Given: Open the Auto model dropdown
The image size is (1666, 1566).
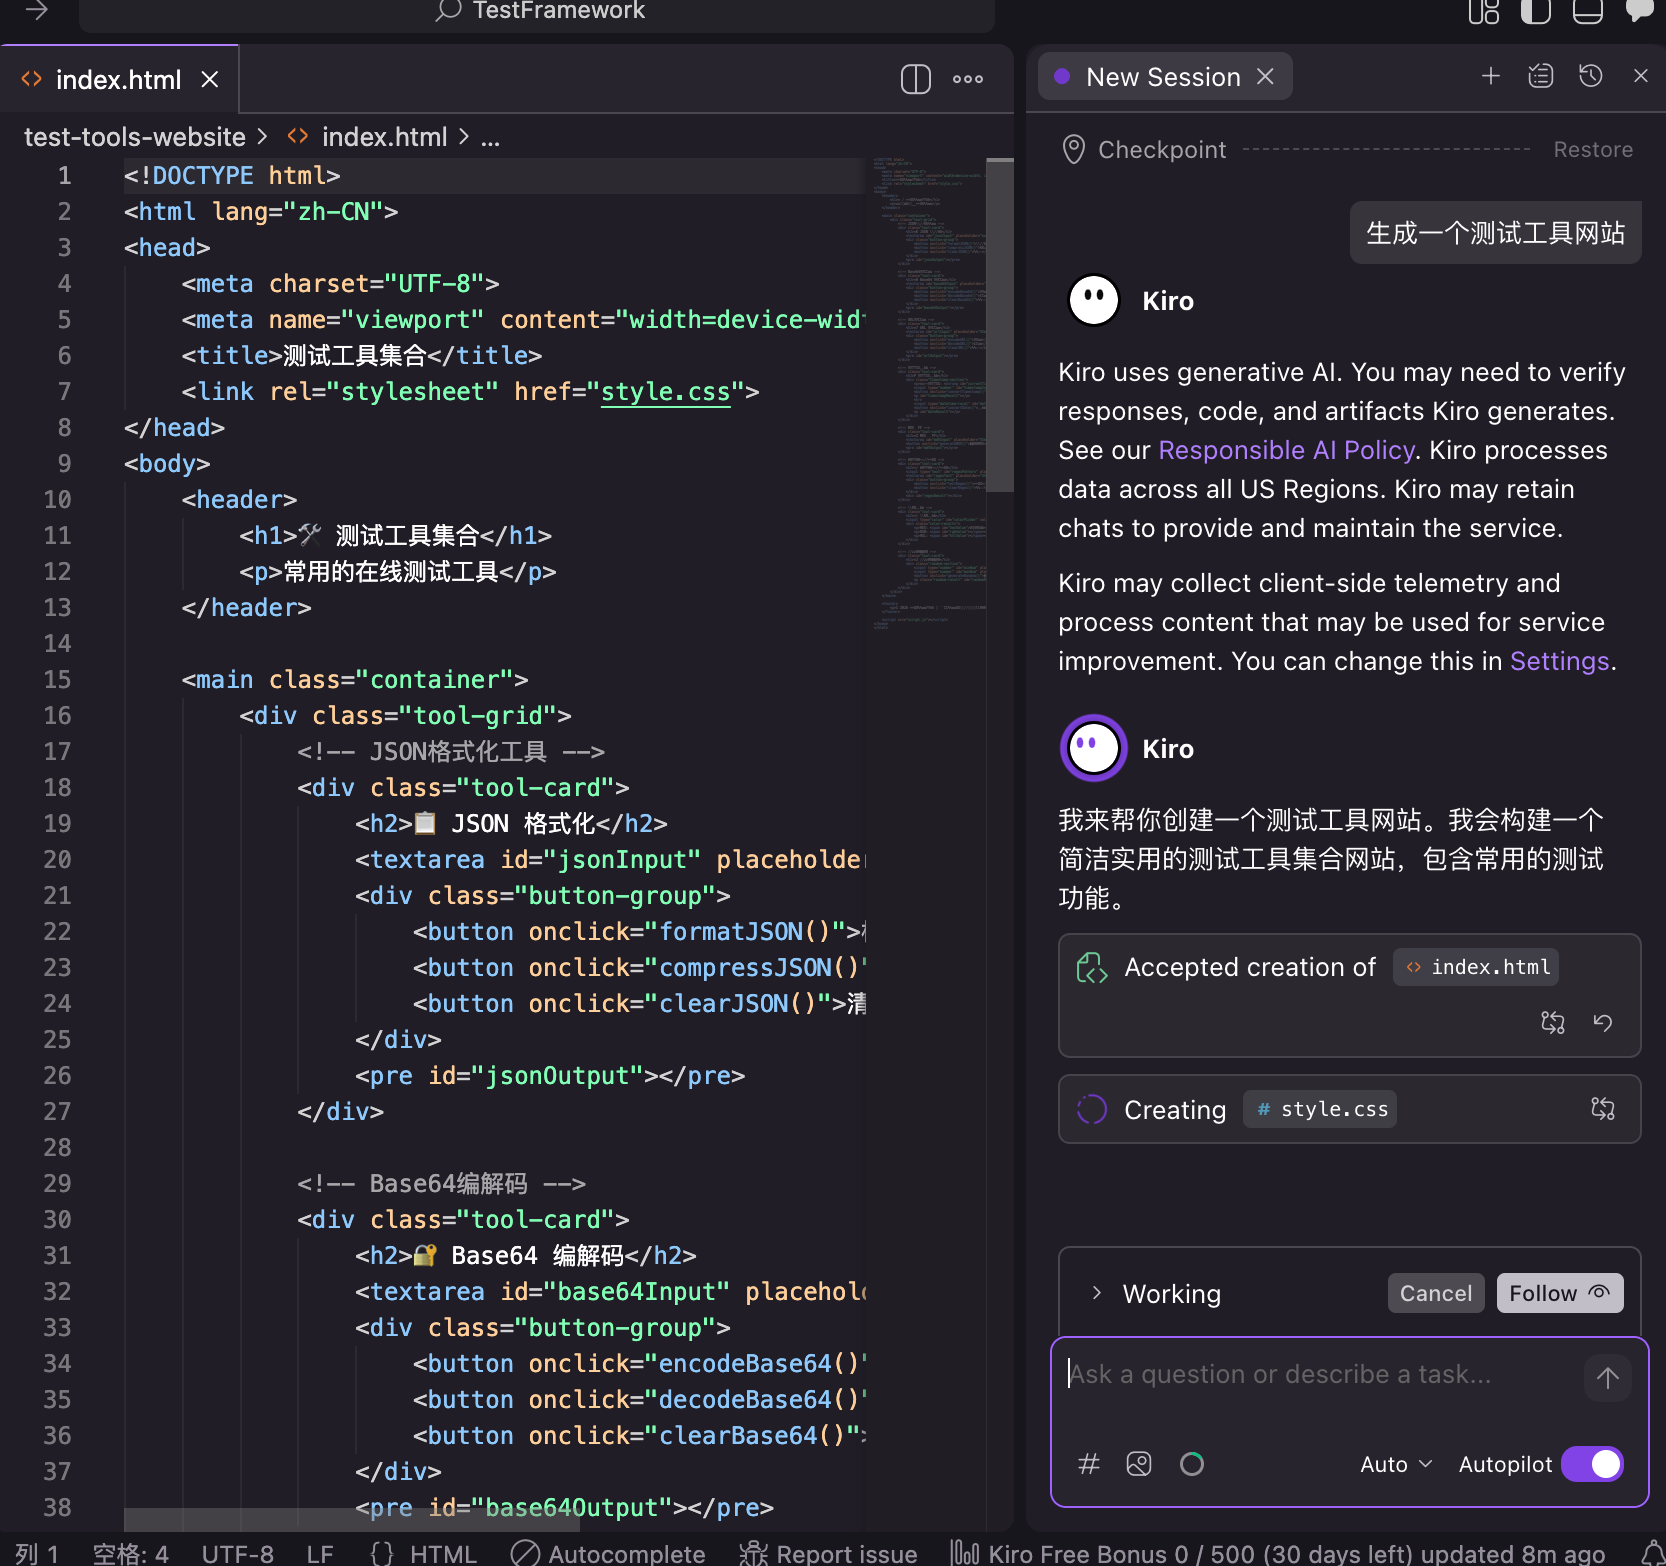Looking at the screenshot, I should click(x=1396, y=1464).
